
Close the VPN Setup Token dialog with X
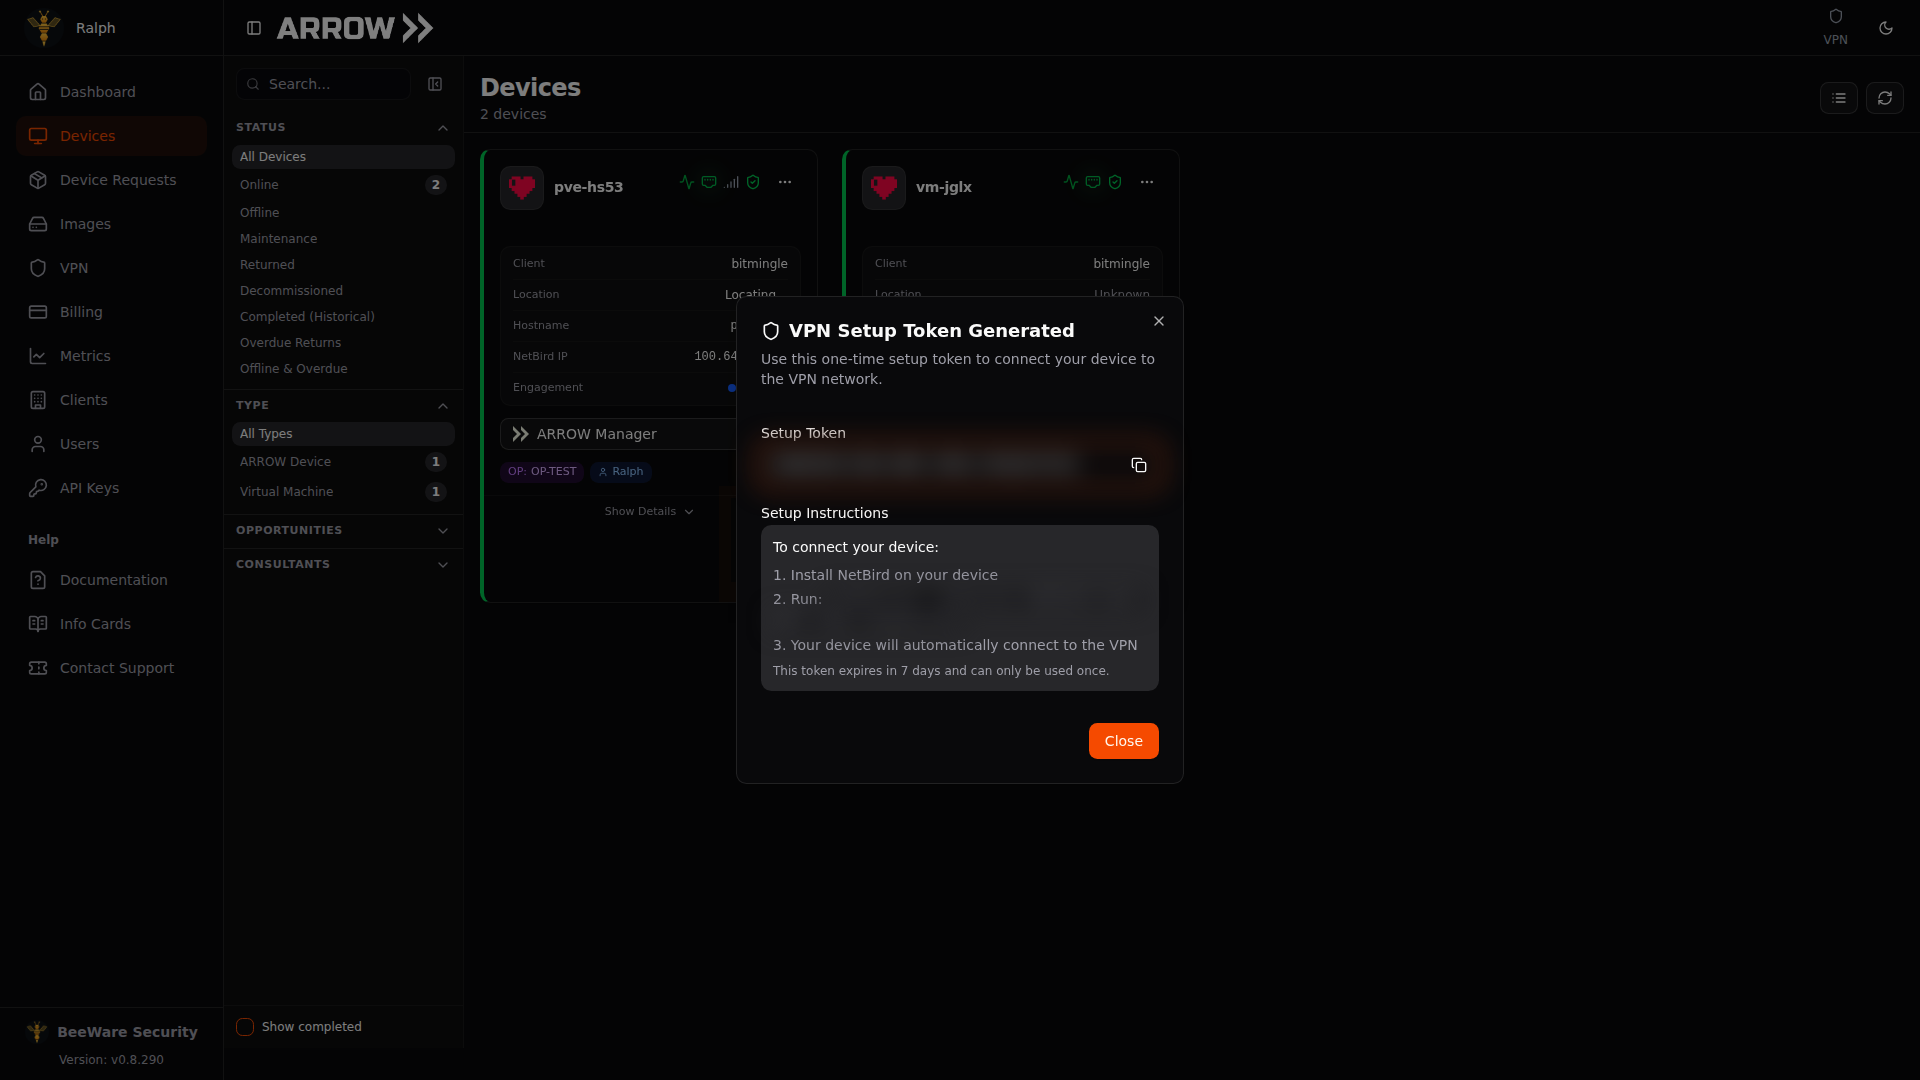coord(1159,321)
